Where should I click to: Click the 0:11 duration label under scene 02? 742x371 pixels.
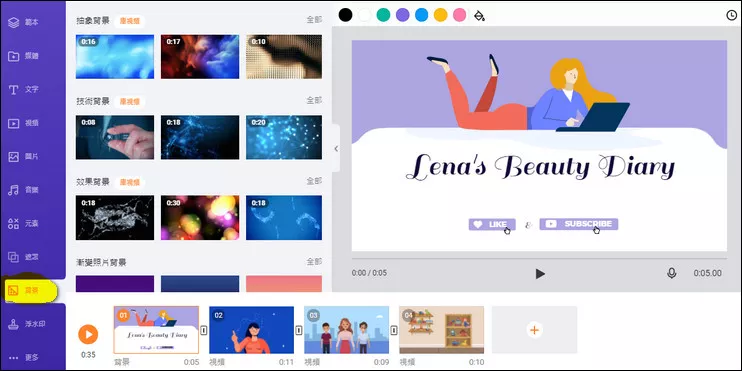pos(286,362)
